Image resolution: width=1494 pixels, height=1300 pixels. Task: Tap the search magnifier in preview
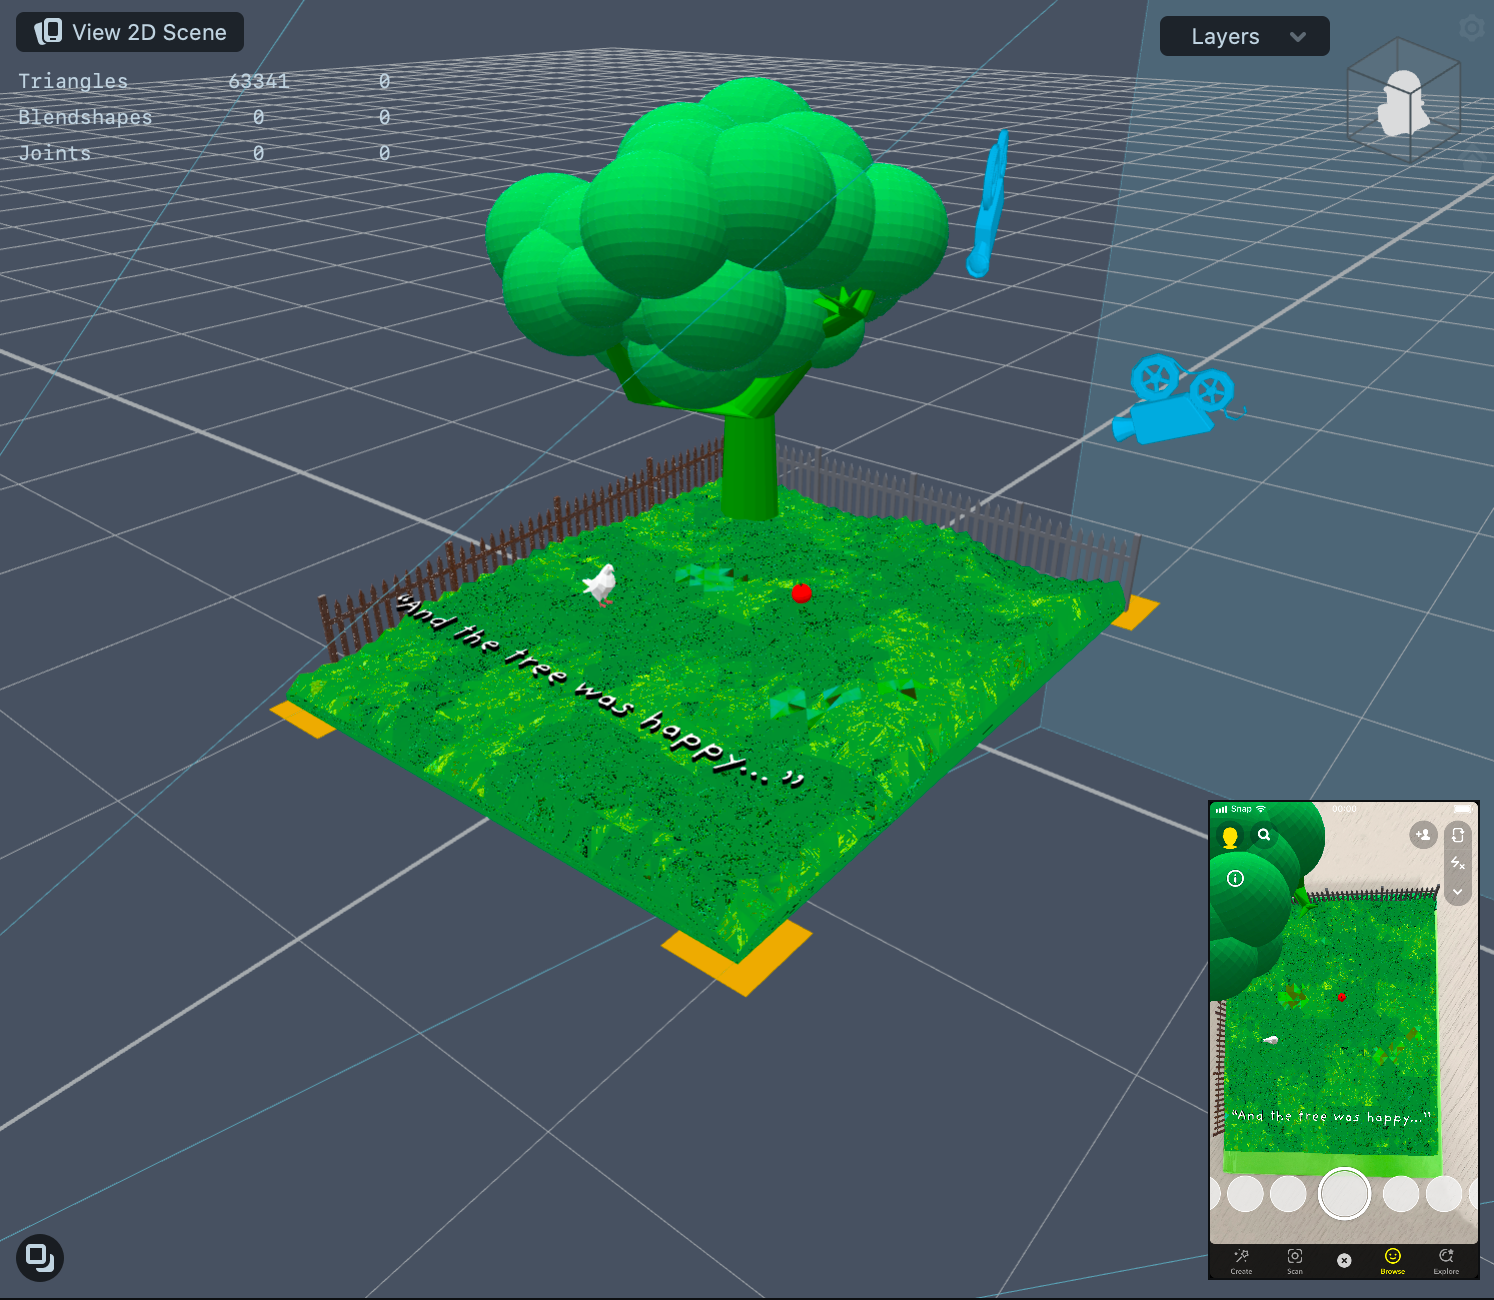1264,835
